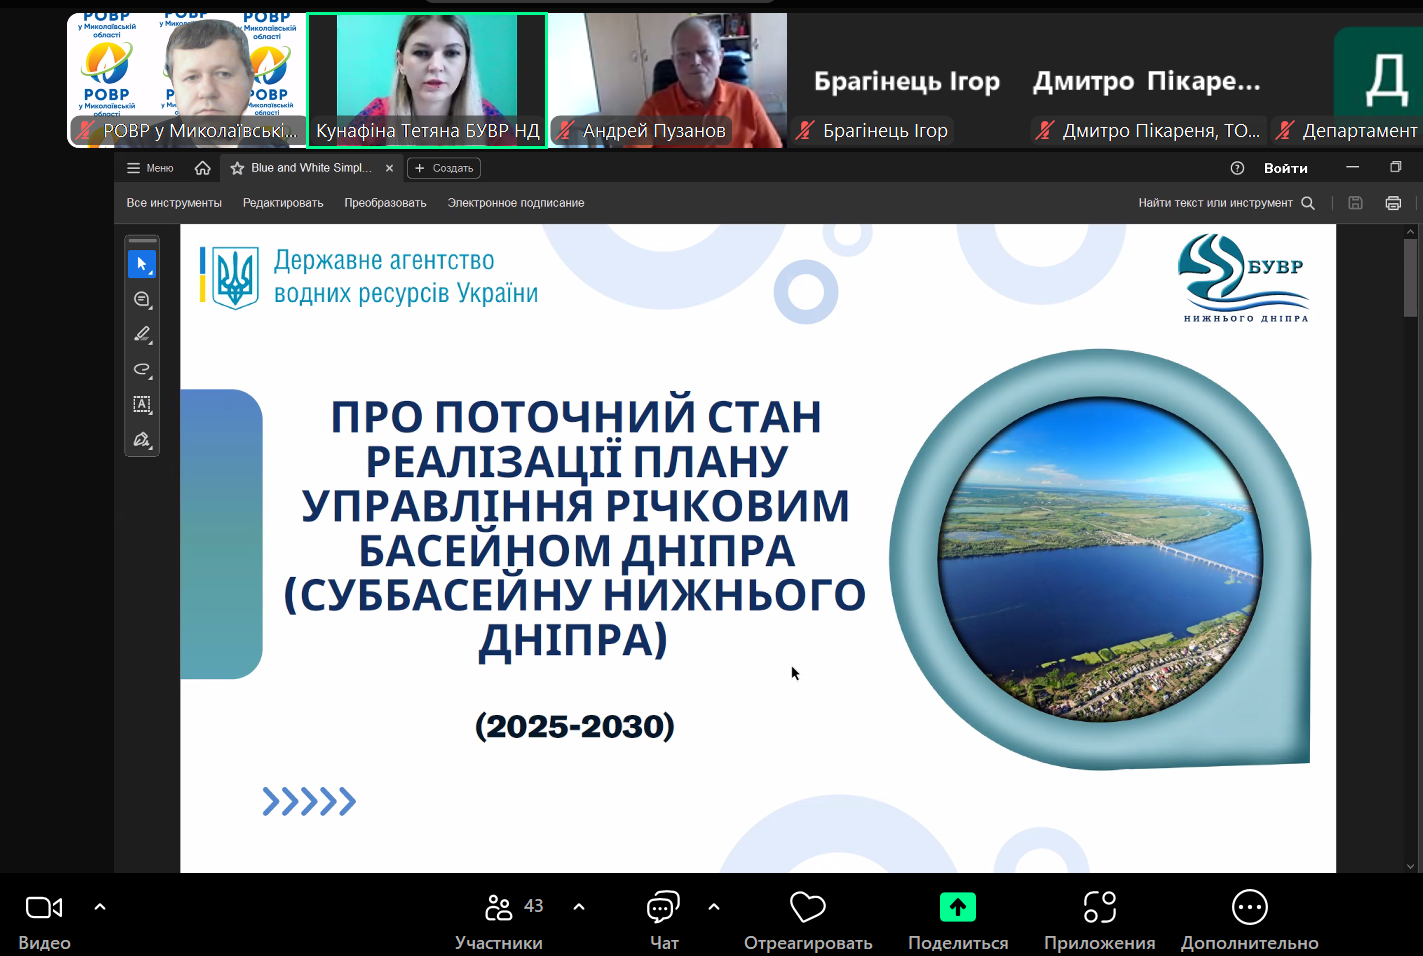Select Дмитро Пікареня participant tile
Image resolution: width=1423 pixels, height=956 pixels.
coord(1147,80)
